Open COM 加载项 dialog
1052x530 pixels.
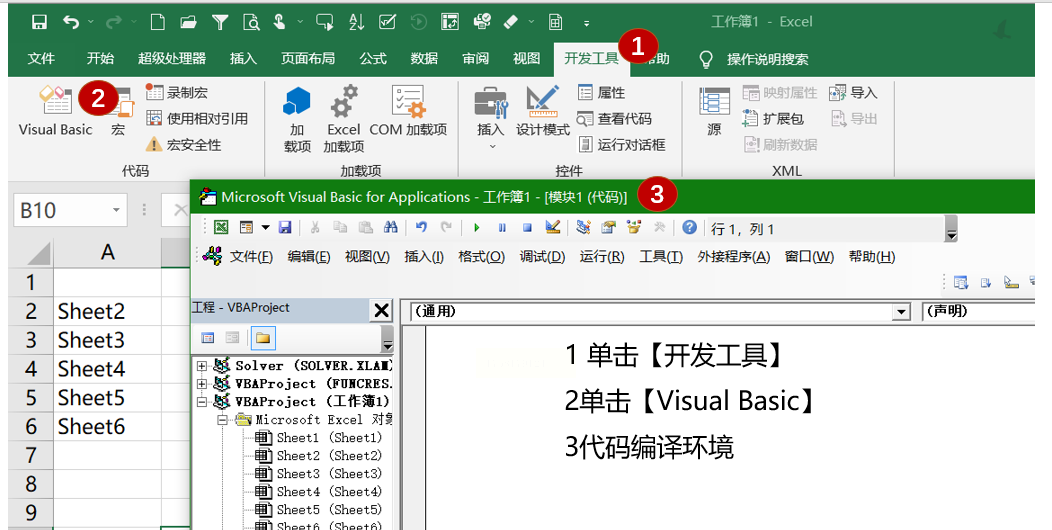(408, 111)
